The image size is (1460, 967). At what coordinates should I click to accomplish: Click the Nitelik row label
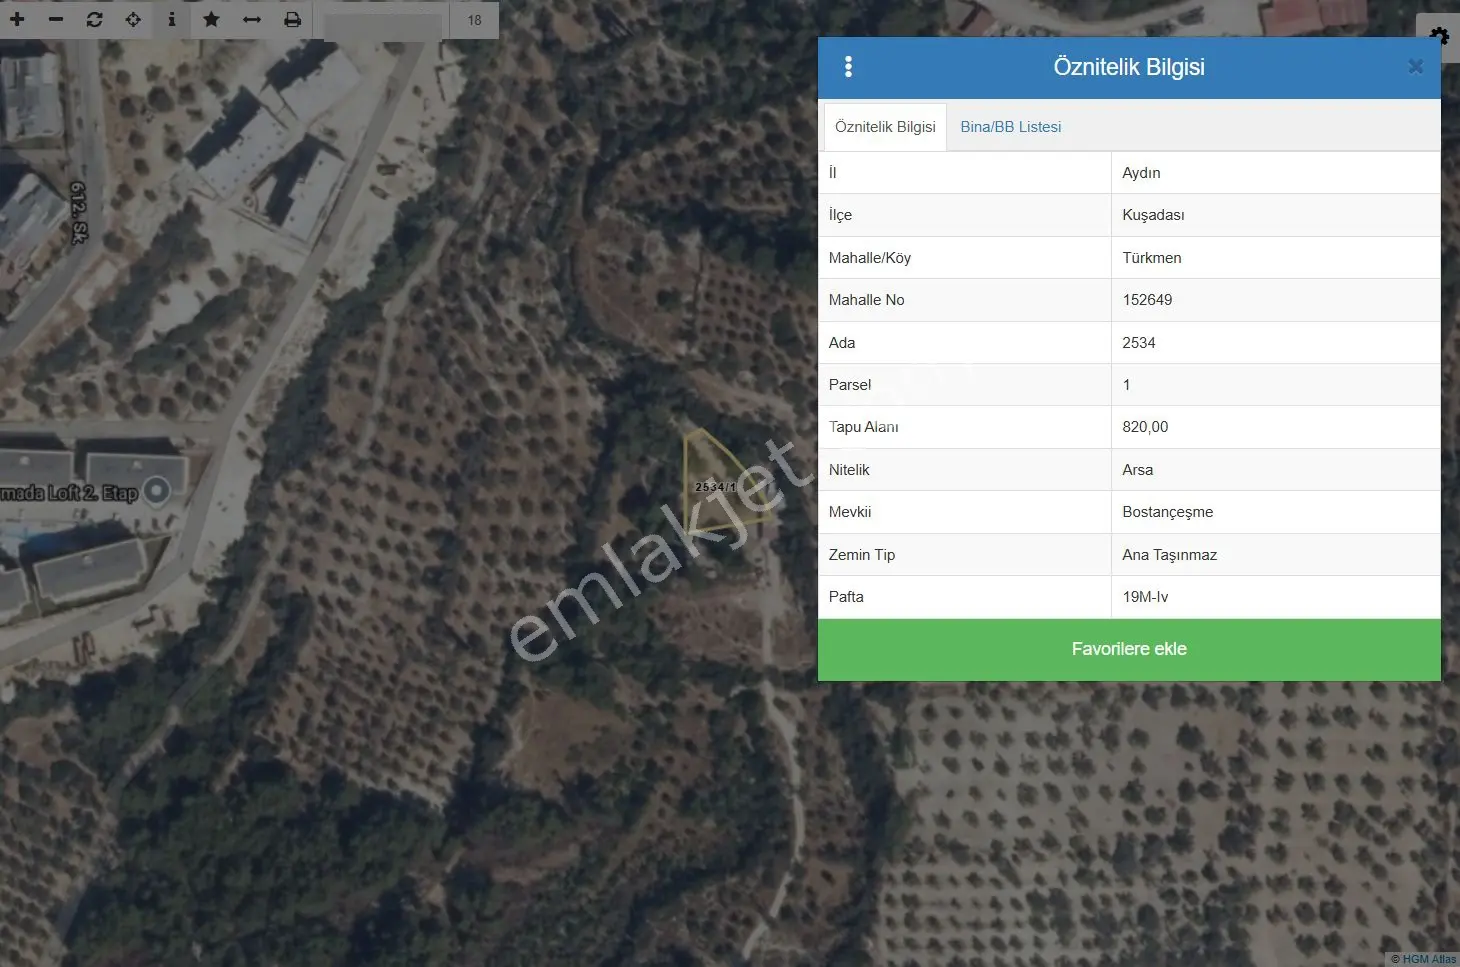(849, 470)
